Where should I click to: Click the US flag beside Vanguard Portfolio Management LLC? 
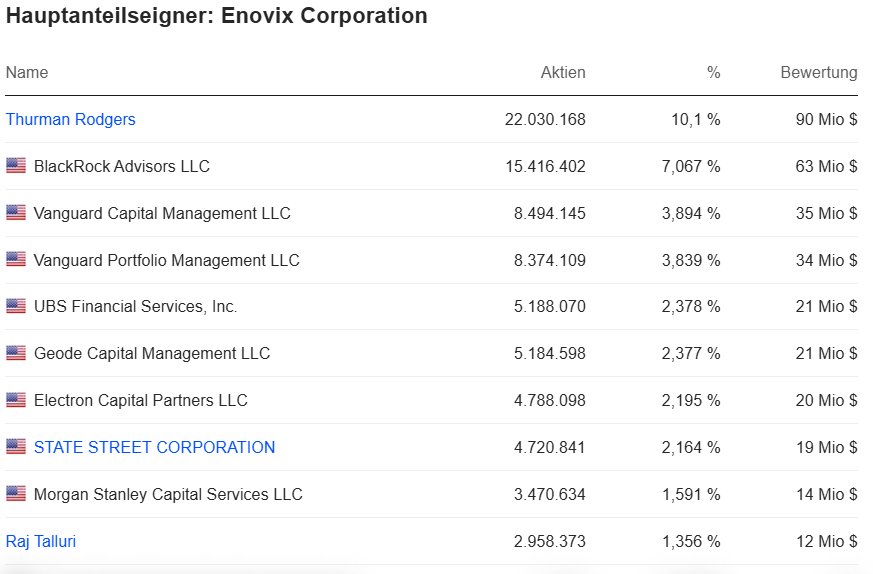(x=16, y=259)
